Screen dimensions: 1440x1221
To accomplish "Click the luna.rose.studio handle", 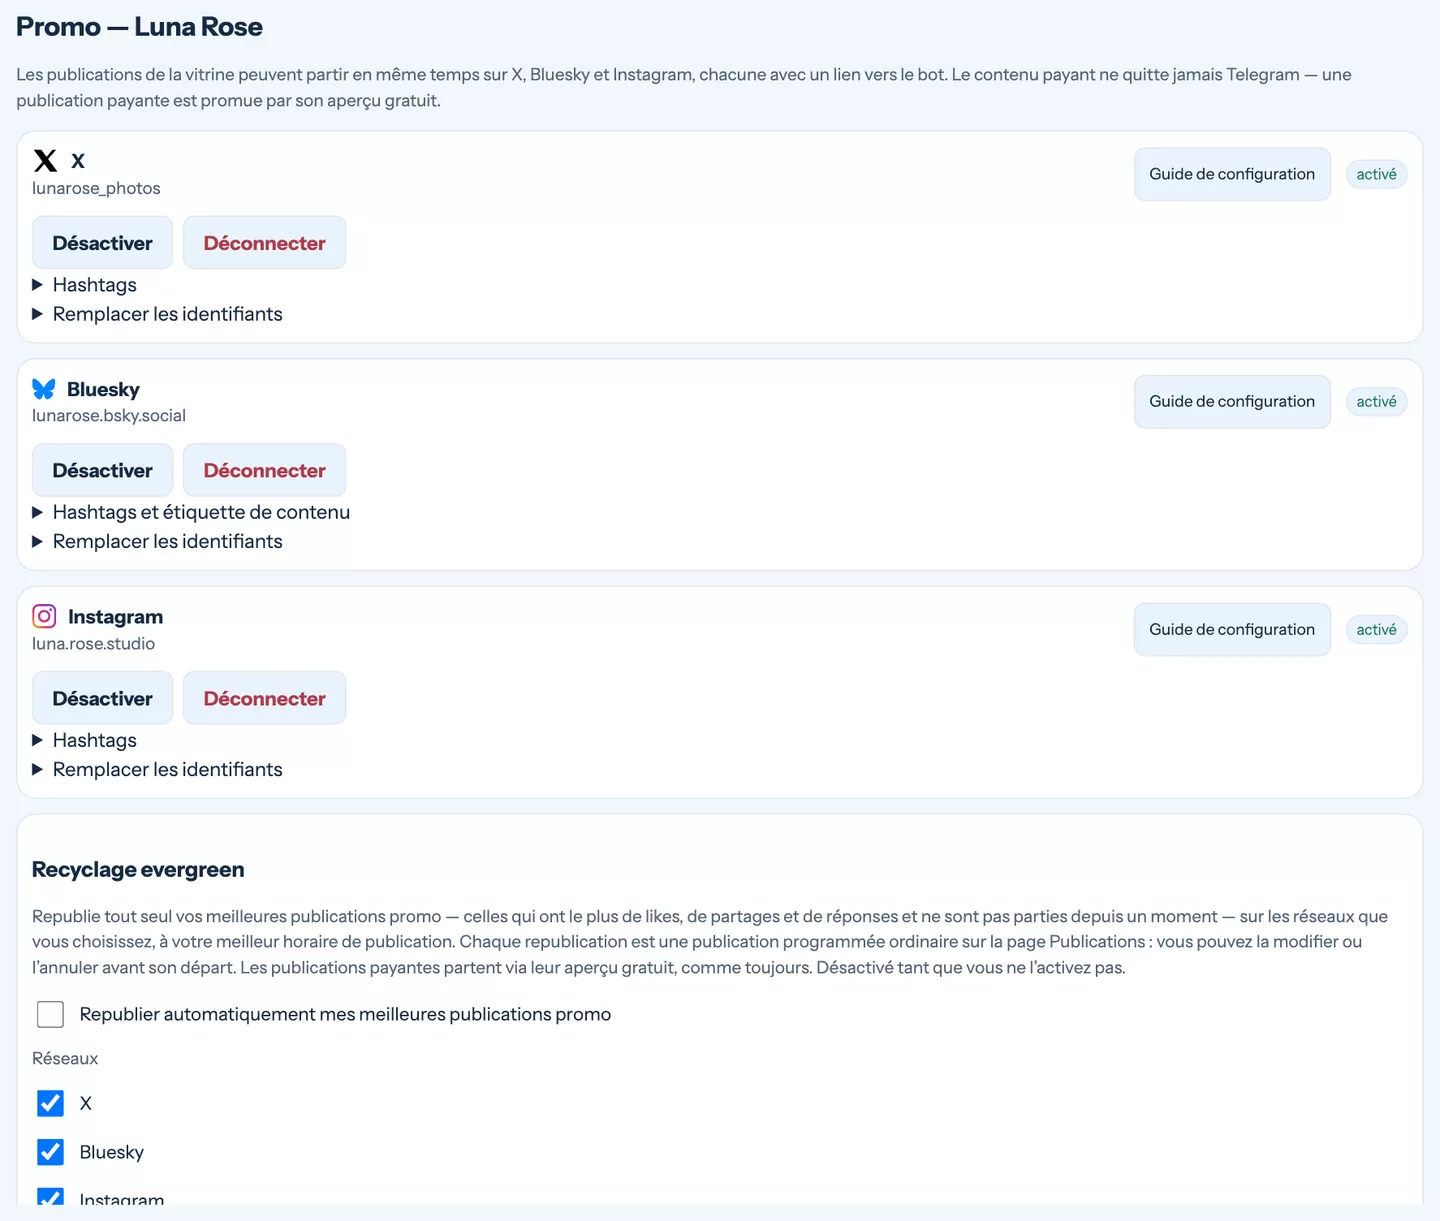I will point(94,643).
